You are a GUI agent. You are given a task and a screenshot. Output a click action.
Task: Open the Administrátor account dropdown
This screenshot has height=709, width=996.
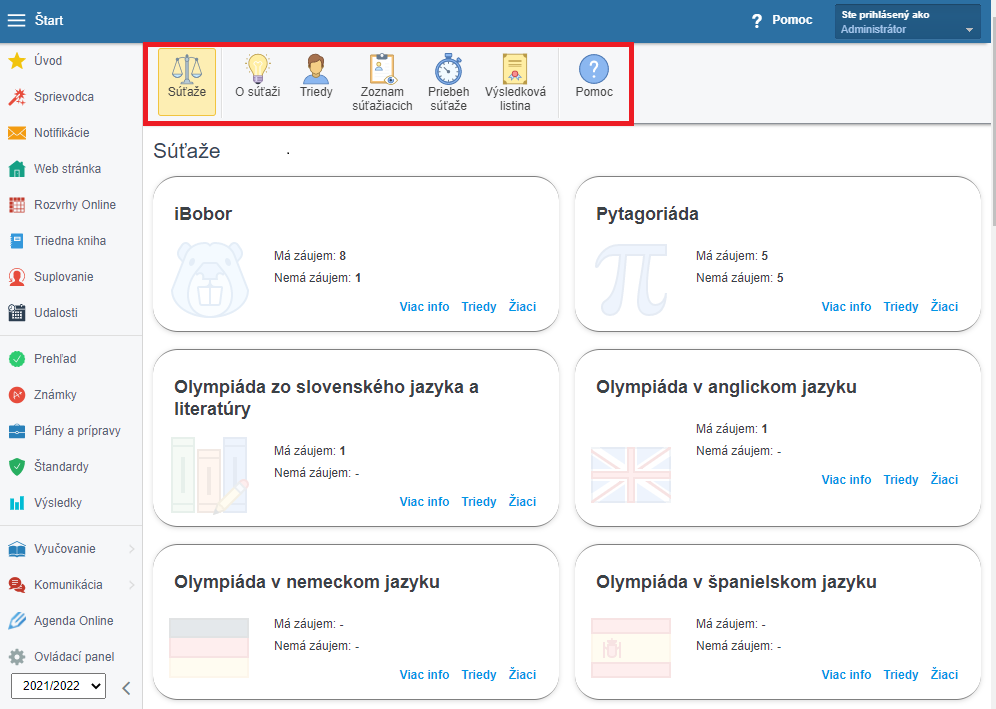(x=907, y=22)
